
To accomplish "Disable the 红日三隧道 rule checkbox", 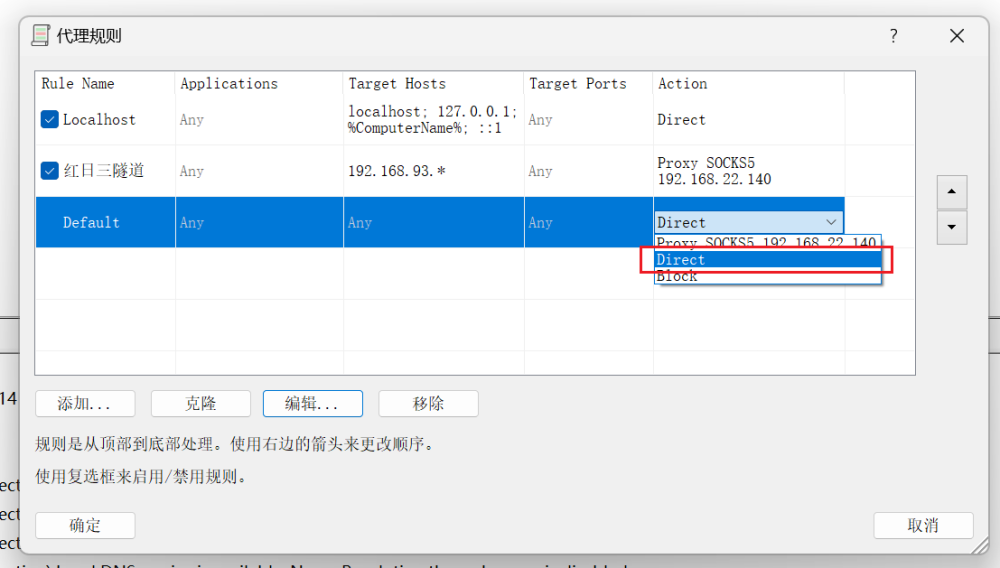I will [x=50, y=171].
